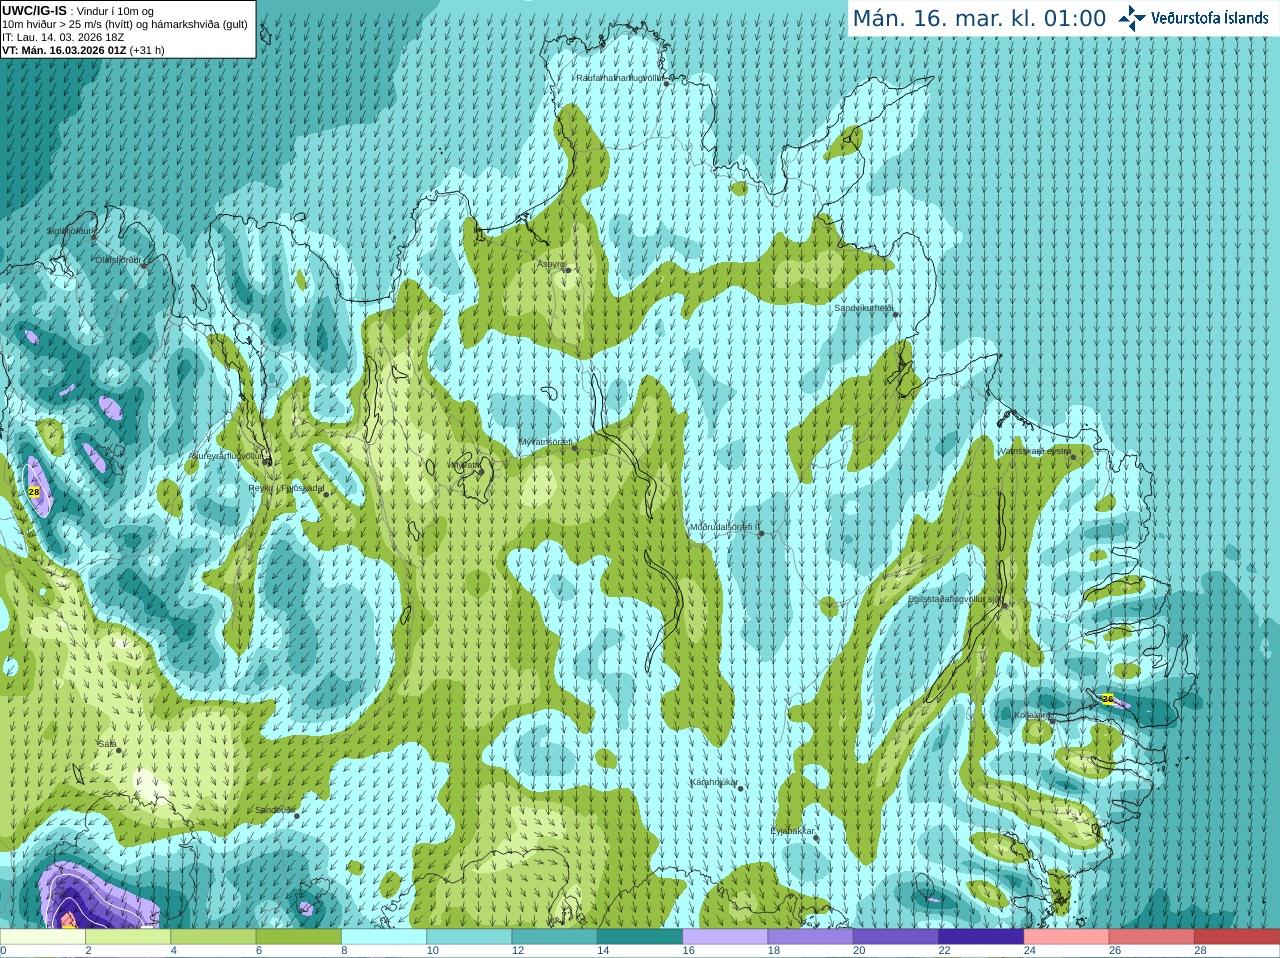
Task: Click the 'Sandvíkurheiði' station label
Action: pos(864,308)
